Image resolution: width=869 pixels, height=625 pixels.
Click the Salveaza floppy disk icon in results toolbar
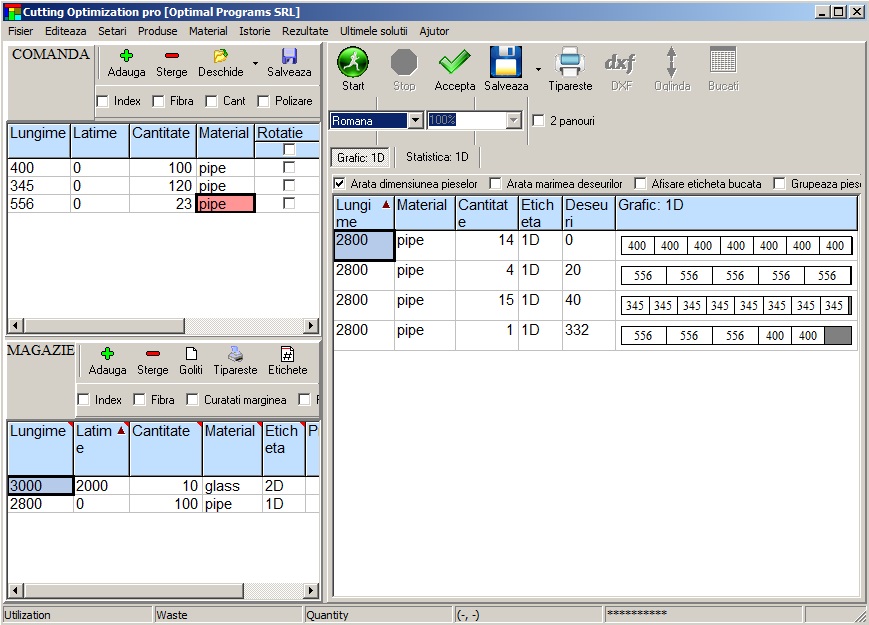(506, 63)
